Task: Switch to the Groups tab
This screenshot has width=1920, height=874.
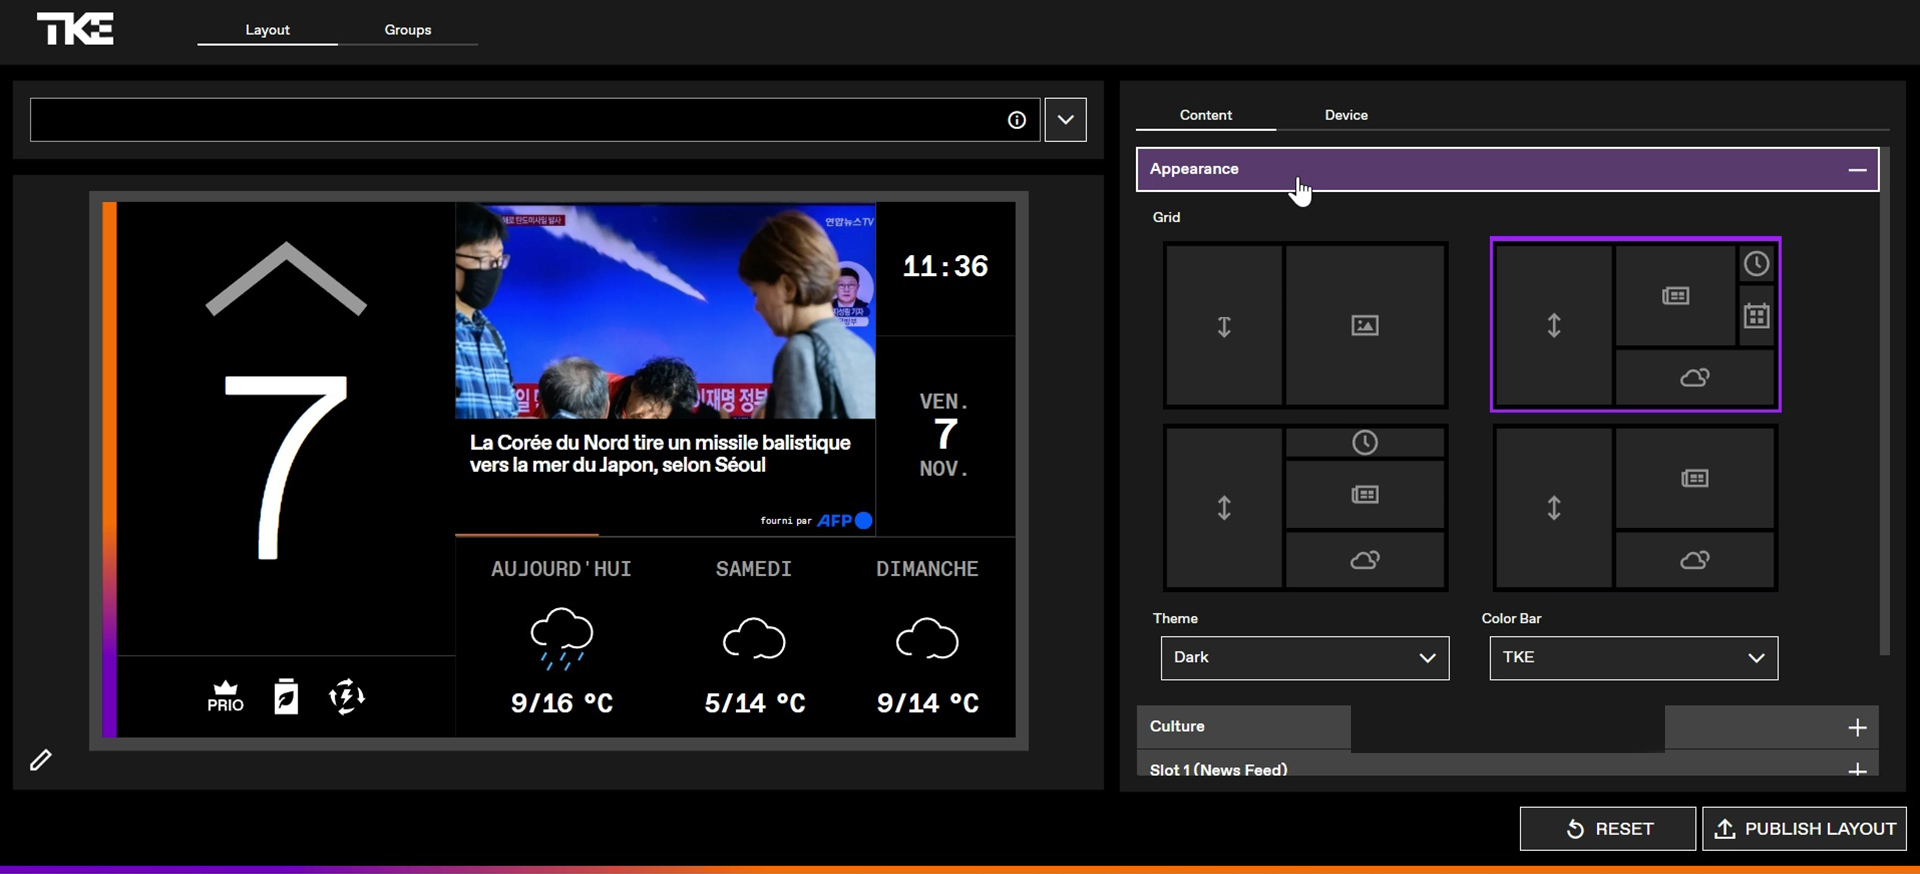Action: [x=408, y=30]
